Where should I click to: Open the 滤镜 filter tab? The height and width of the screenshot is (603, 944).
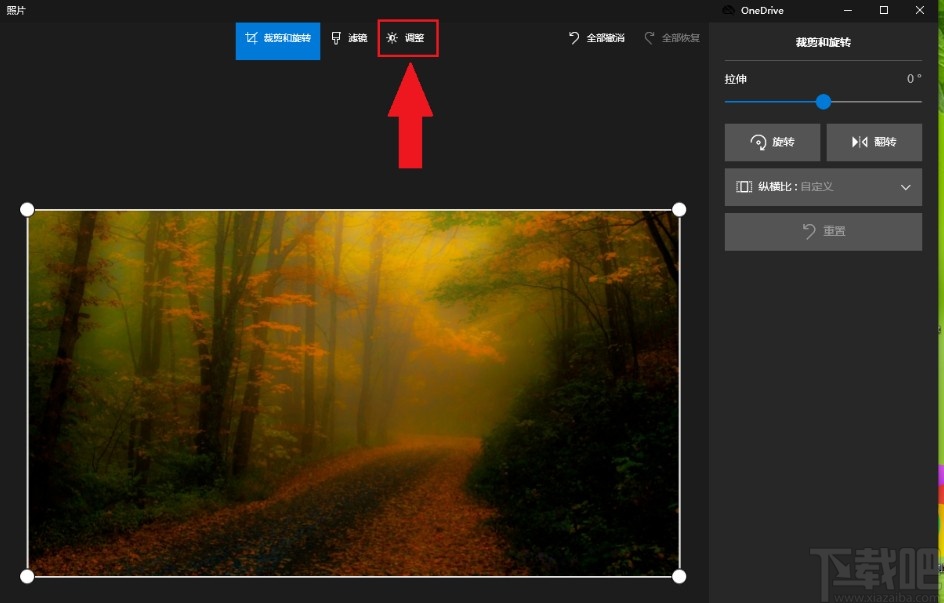point(349,39)
